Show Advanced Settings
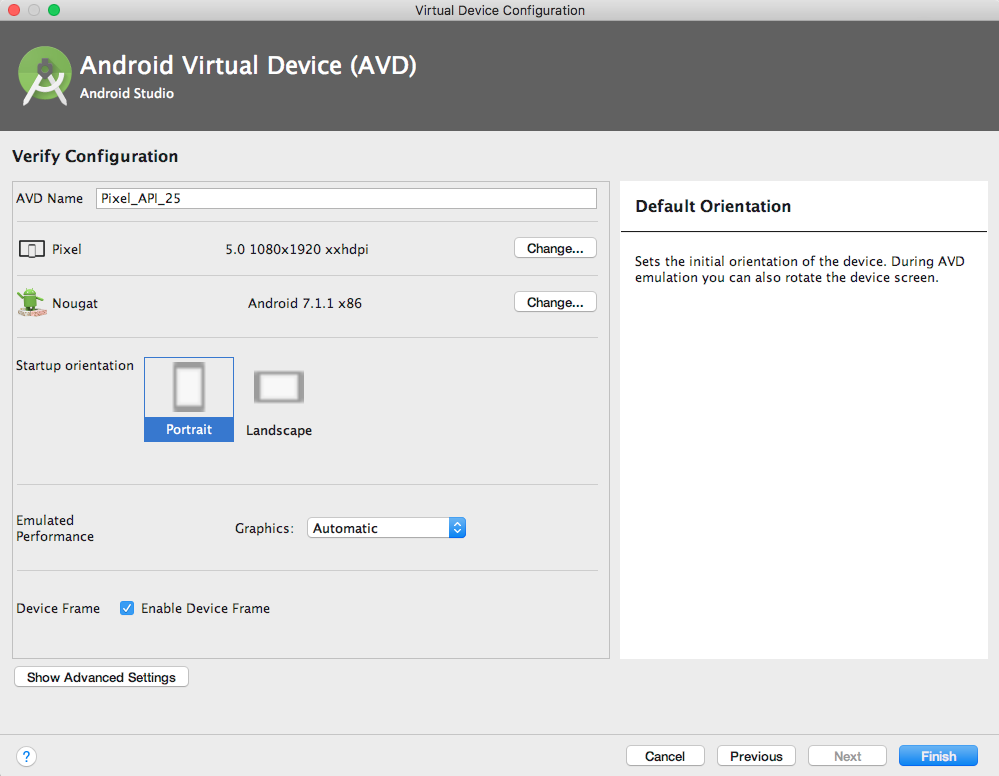999x776 pixels. click(x=101, y=677)
